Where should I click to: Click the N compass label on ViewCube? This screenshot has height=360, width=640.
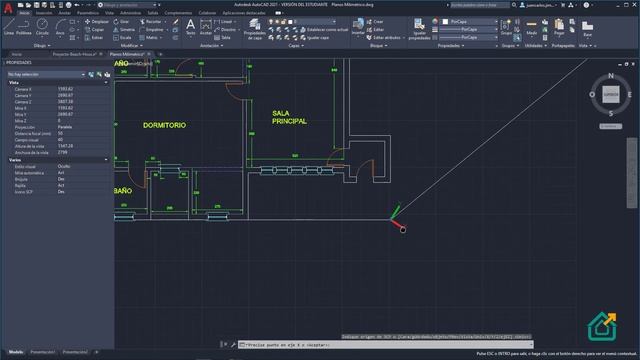click(x=611, y=76)
